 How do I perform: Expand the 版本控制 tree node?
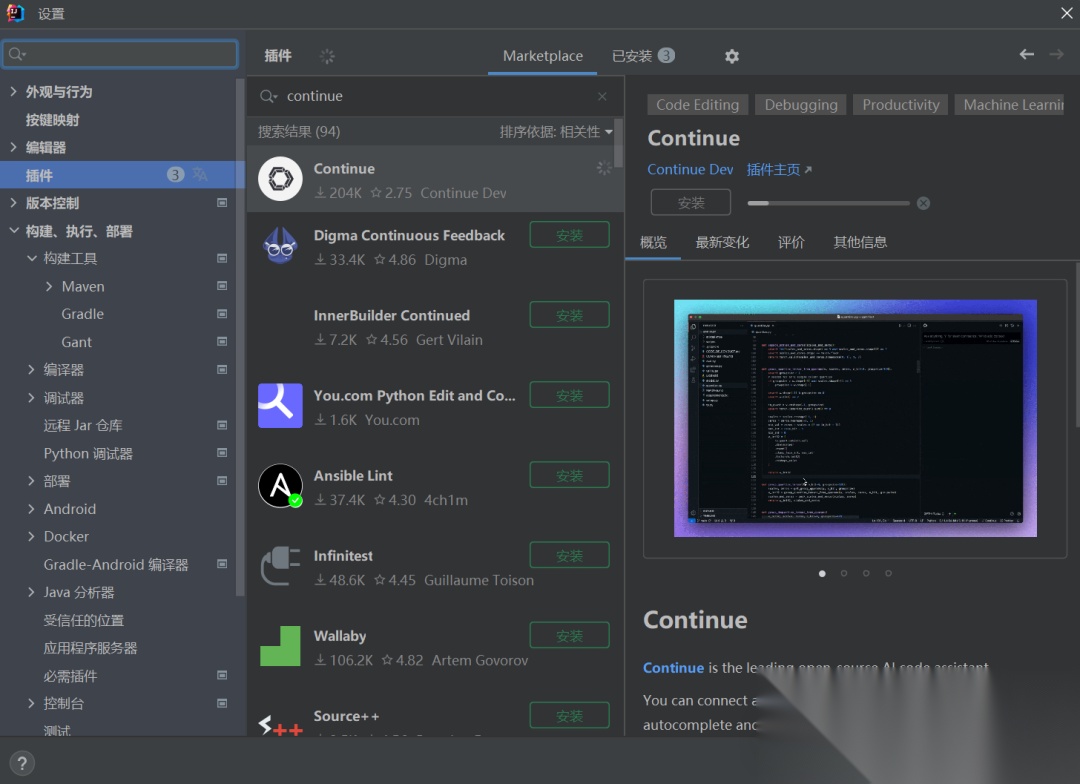(x=13, y=202)
